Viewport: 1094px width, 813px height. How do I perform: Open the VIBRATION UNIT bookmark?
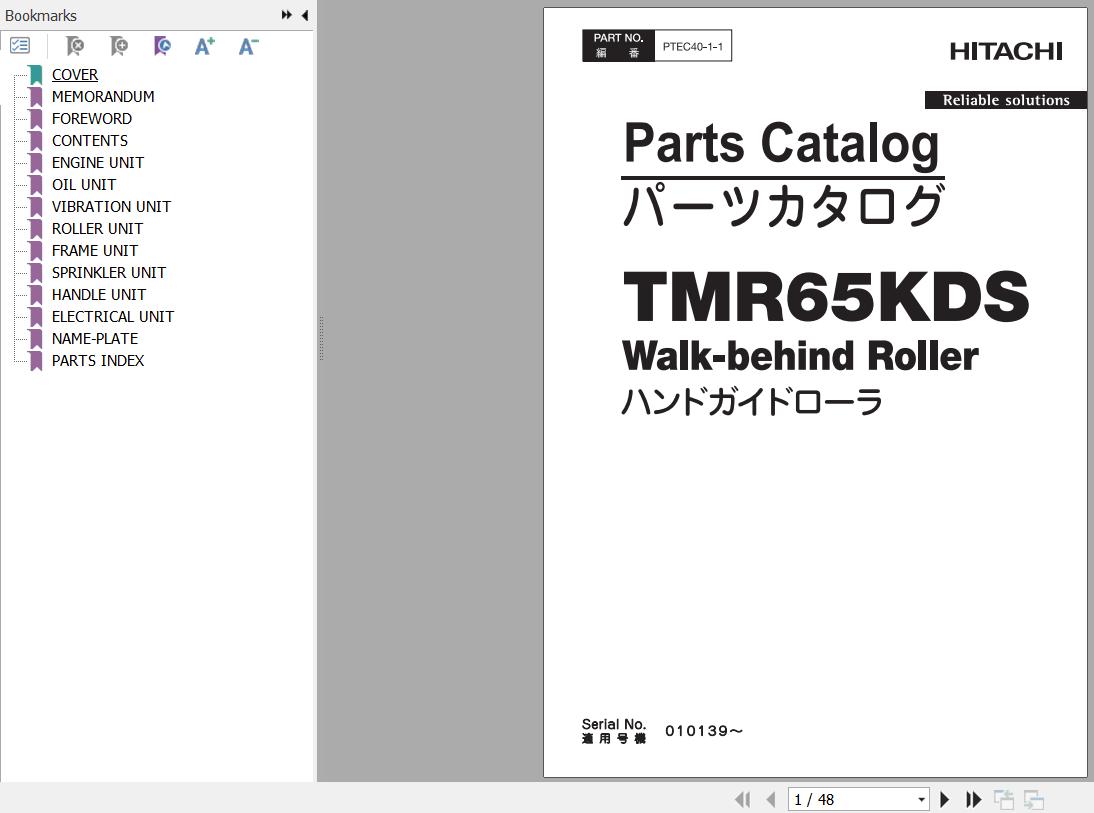[x=111, y=207]
